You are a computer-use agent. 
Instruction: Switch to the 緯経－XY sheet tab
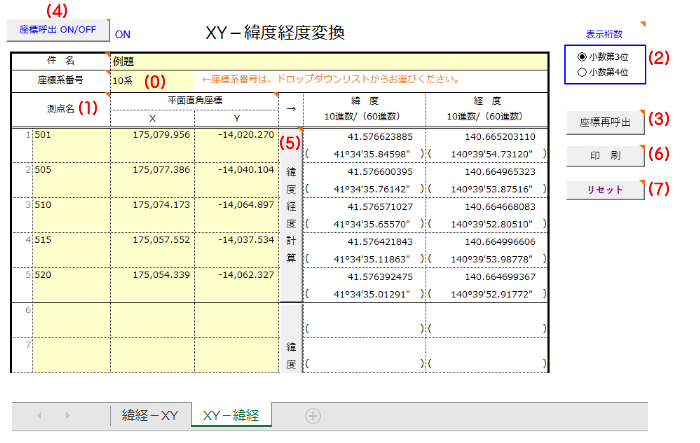tap(150, 415)
